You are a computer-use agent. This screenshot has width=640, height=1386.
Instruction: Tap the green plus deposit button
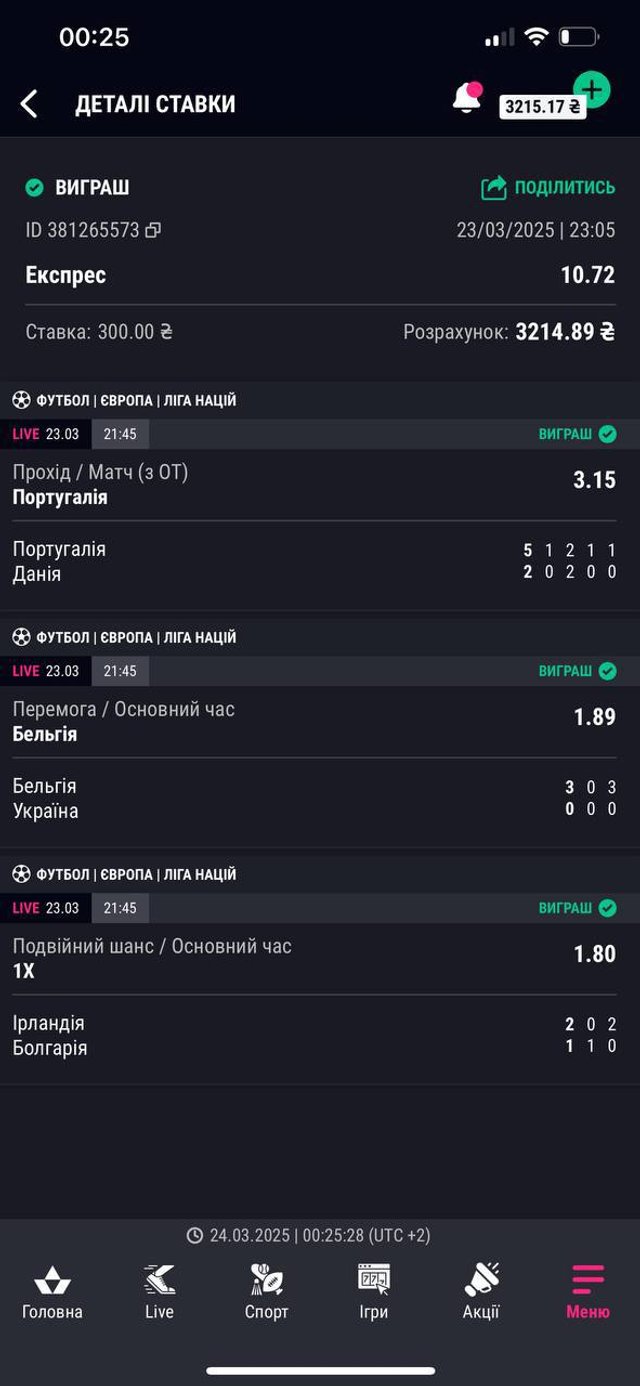point(592,90)
